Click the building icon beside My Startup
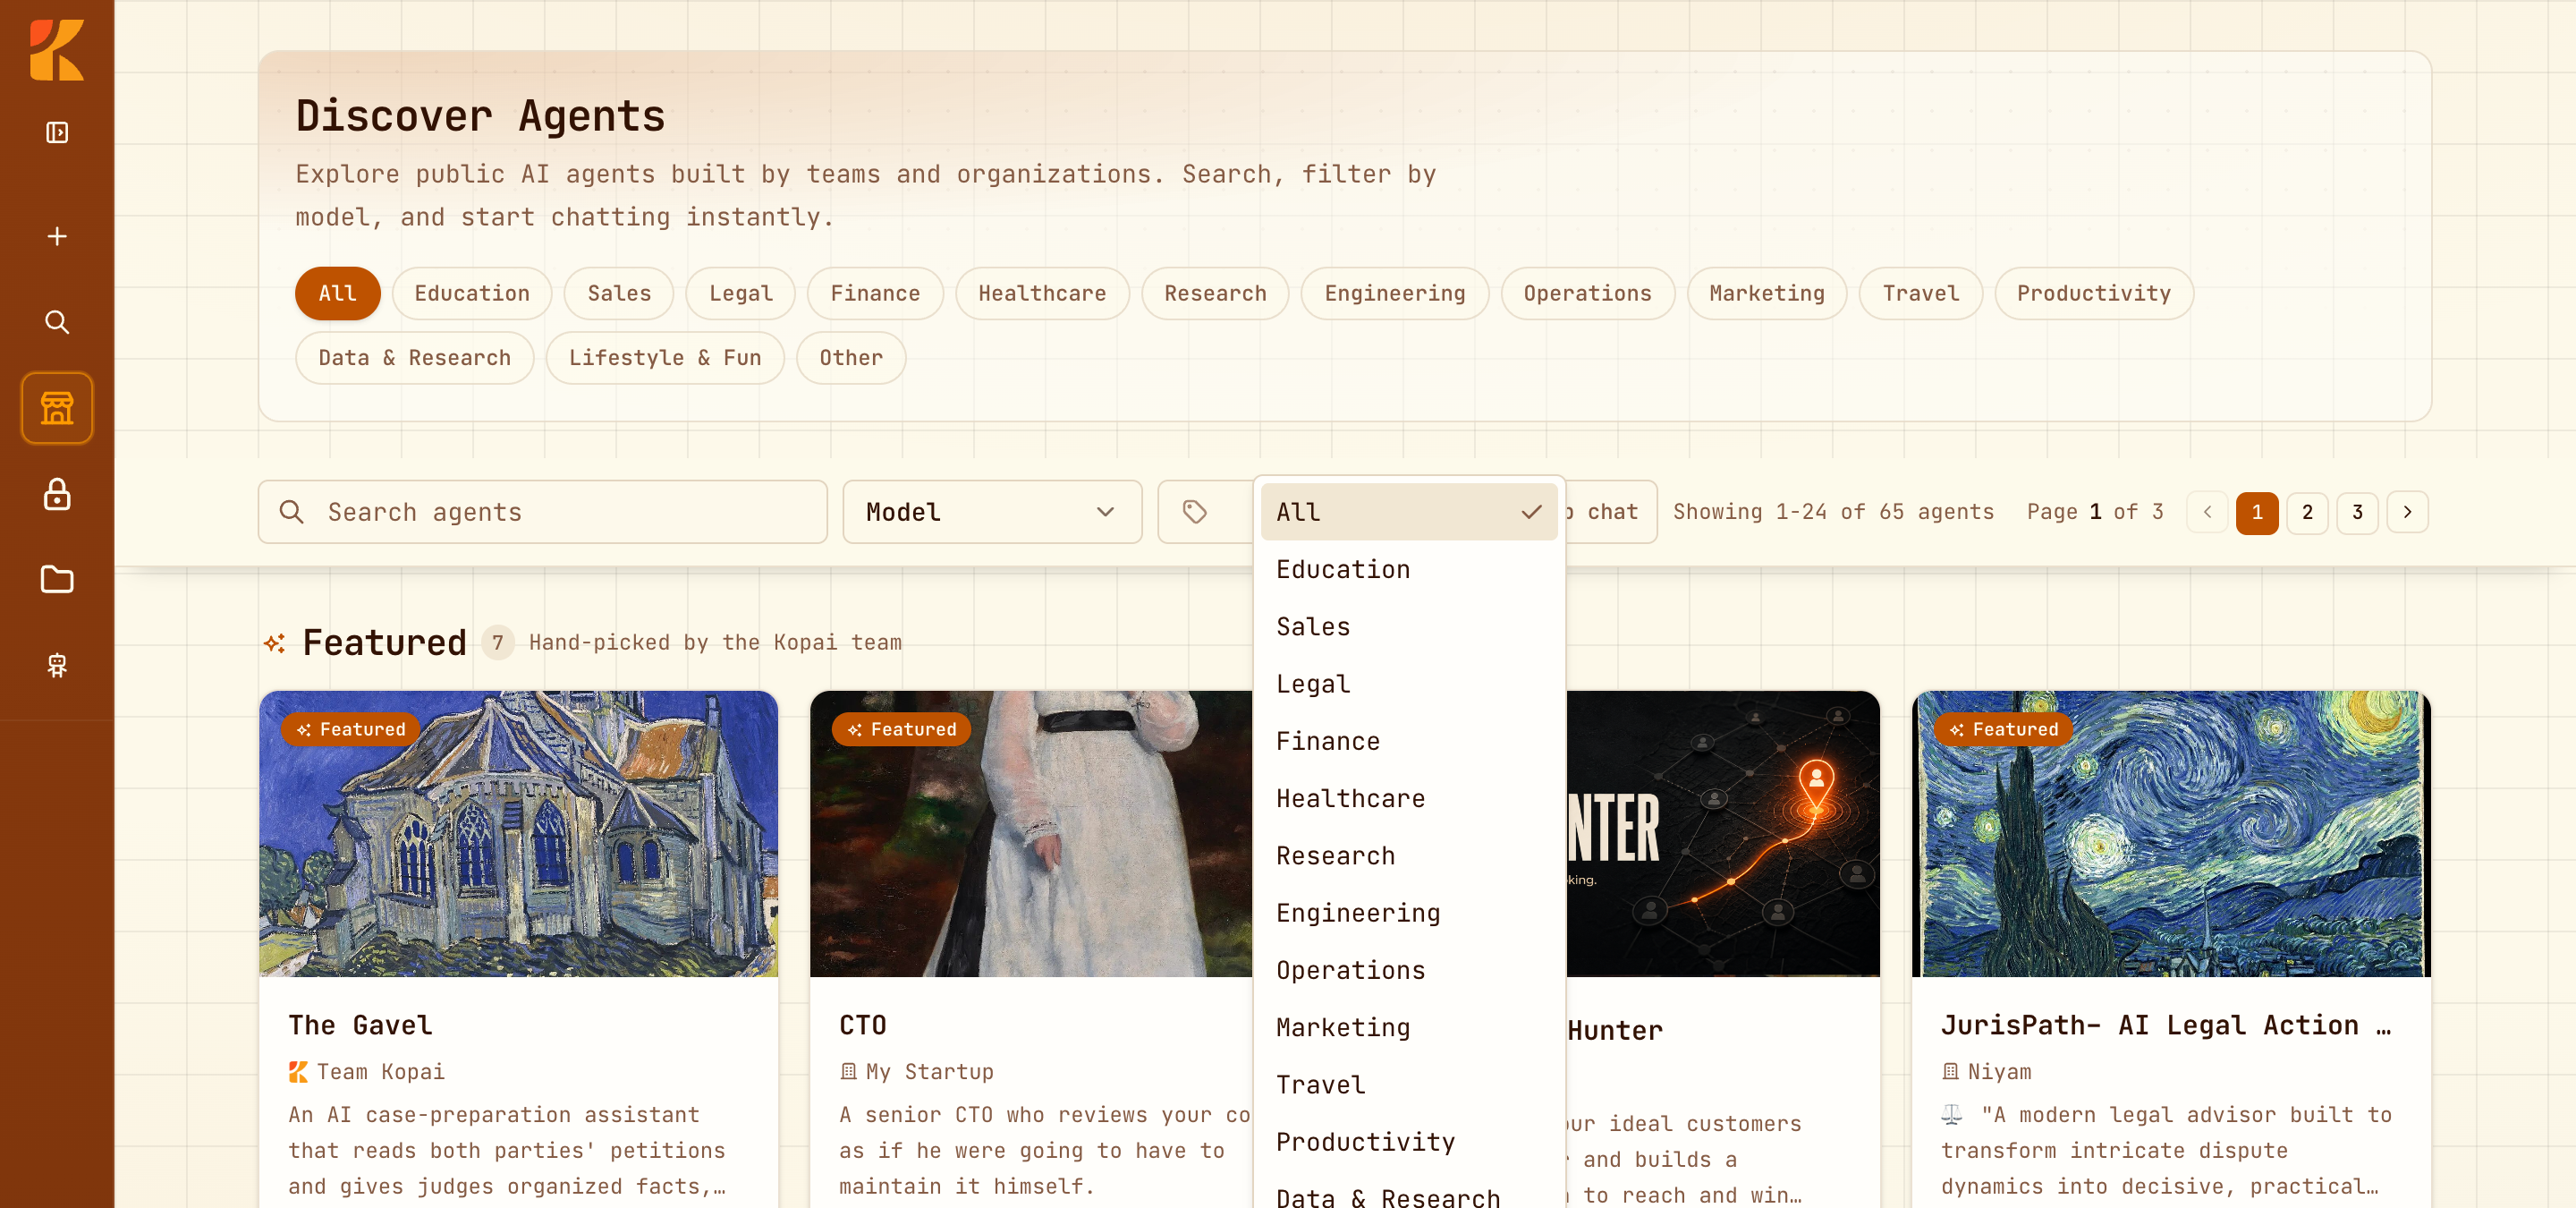Viewport: 2576px width, 1208px height. click(x=848, y=1072)
